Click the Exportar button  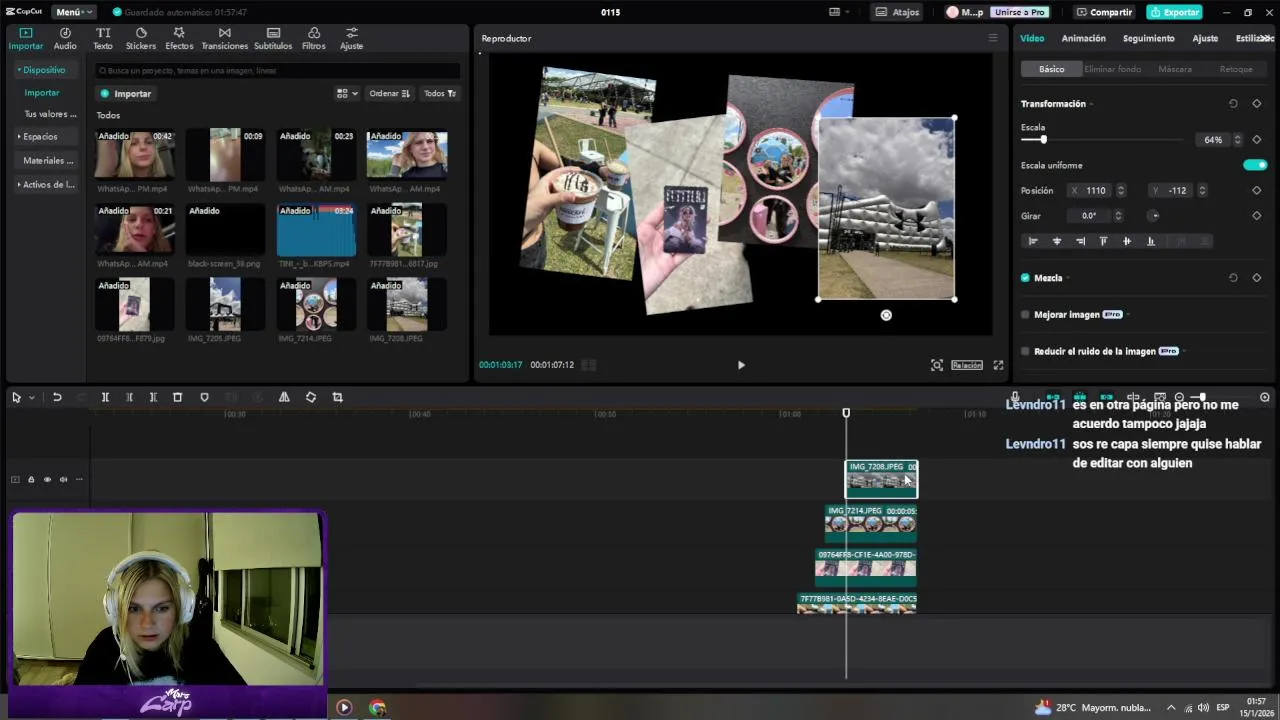click(1174, 12)
